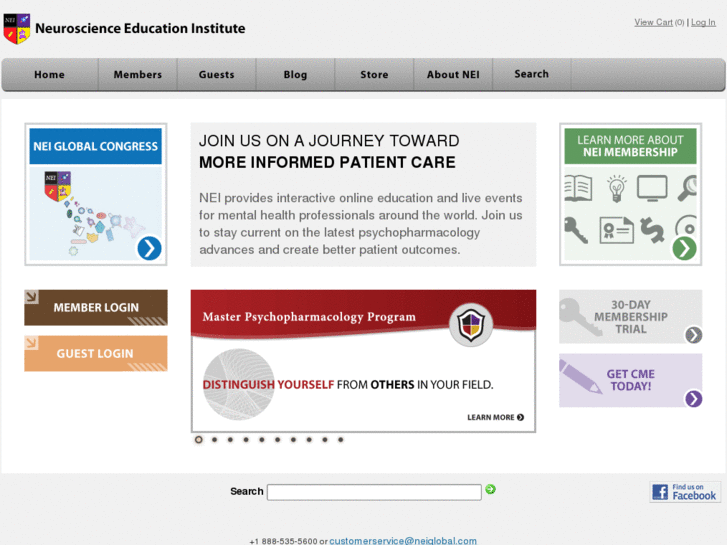Go to the Blog menu item
The width and height of the screenshot is (727, 545).
coord(295,75)
